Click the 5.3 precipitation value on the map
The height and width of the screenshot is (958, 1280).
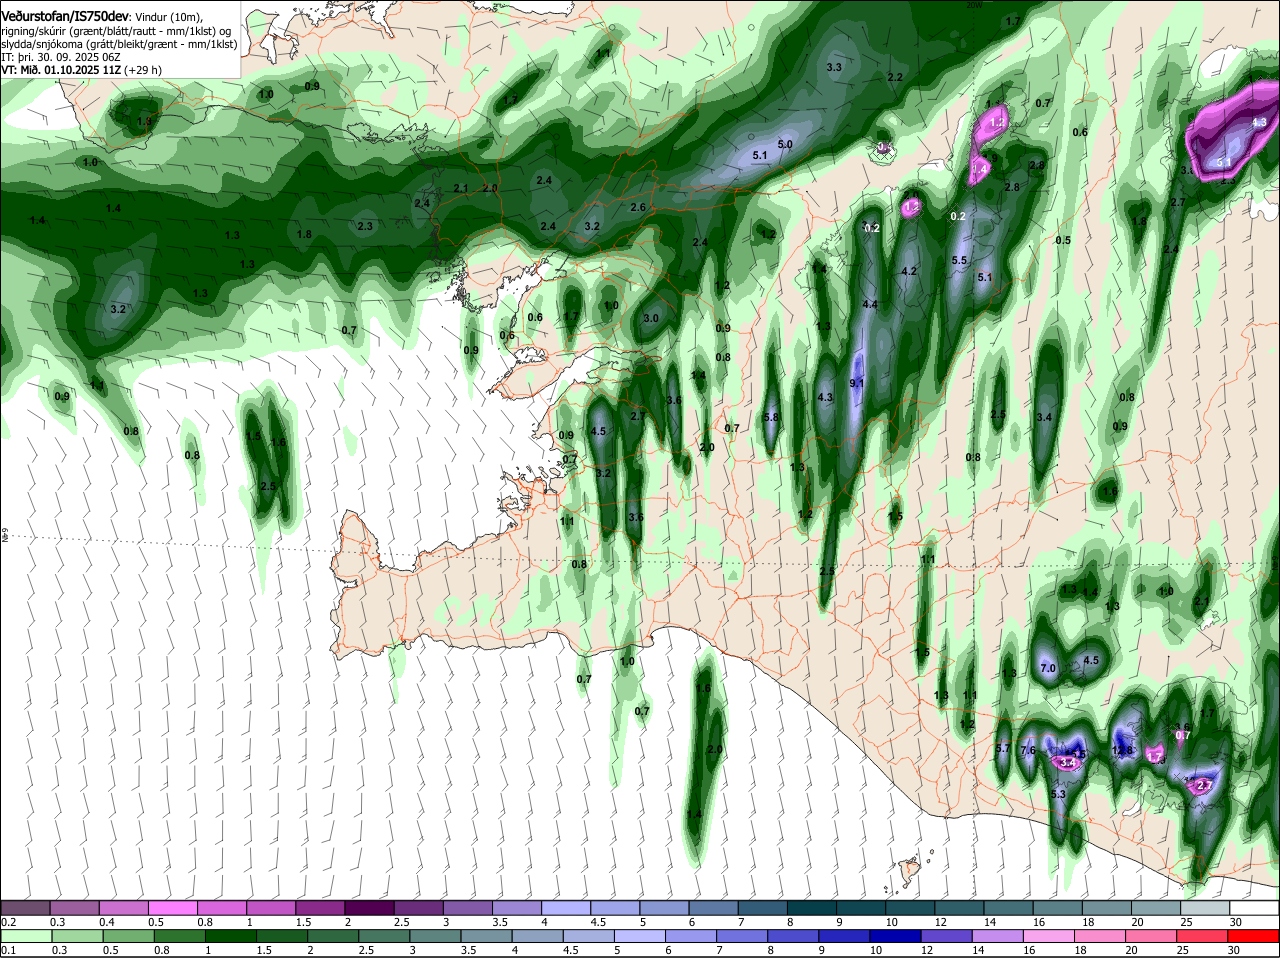pos(1059,794)
